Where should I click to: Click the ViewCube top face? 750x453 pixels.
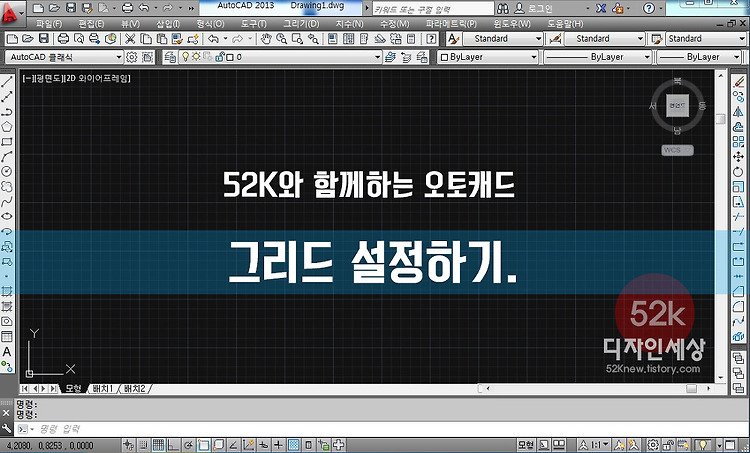[x=677, y=106]
